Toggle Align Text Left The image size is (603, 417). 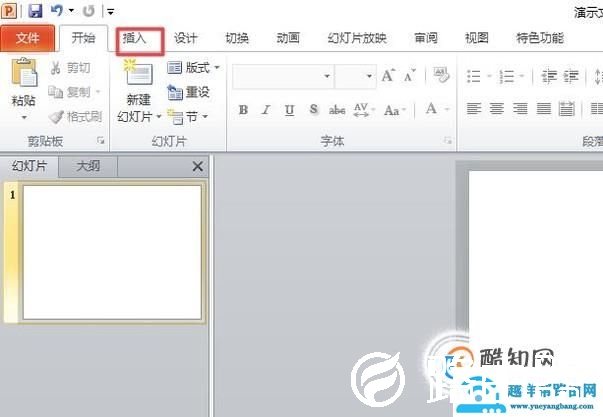click(474, 109)
